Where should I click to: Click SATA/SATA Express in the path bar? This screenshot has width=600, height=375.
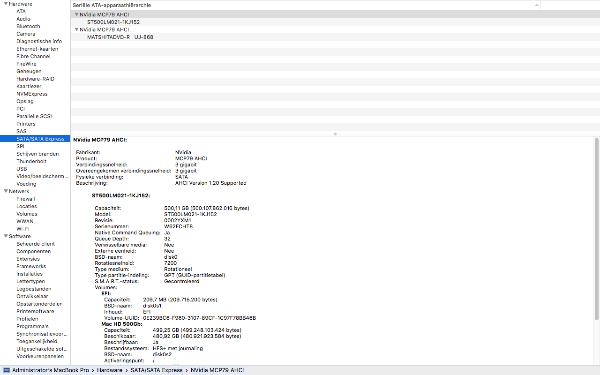(x=156, y=370)
